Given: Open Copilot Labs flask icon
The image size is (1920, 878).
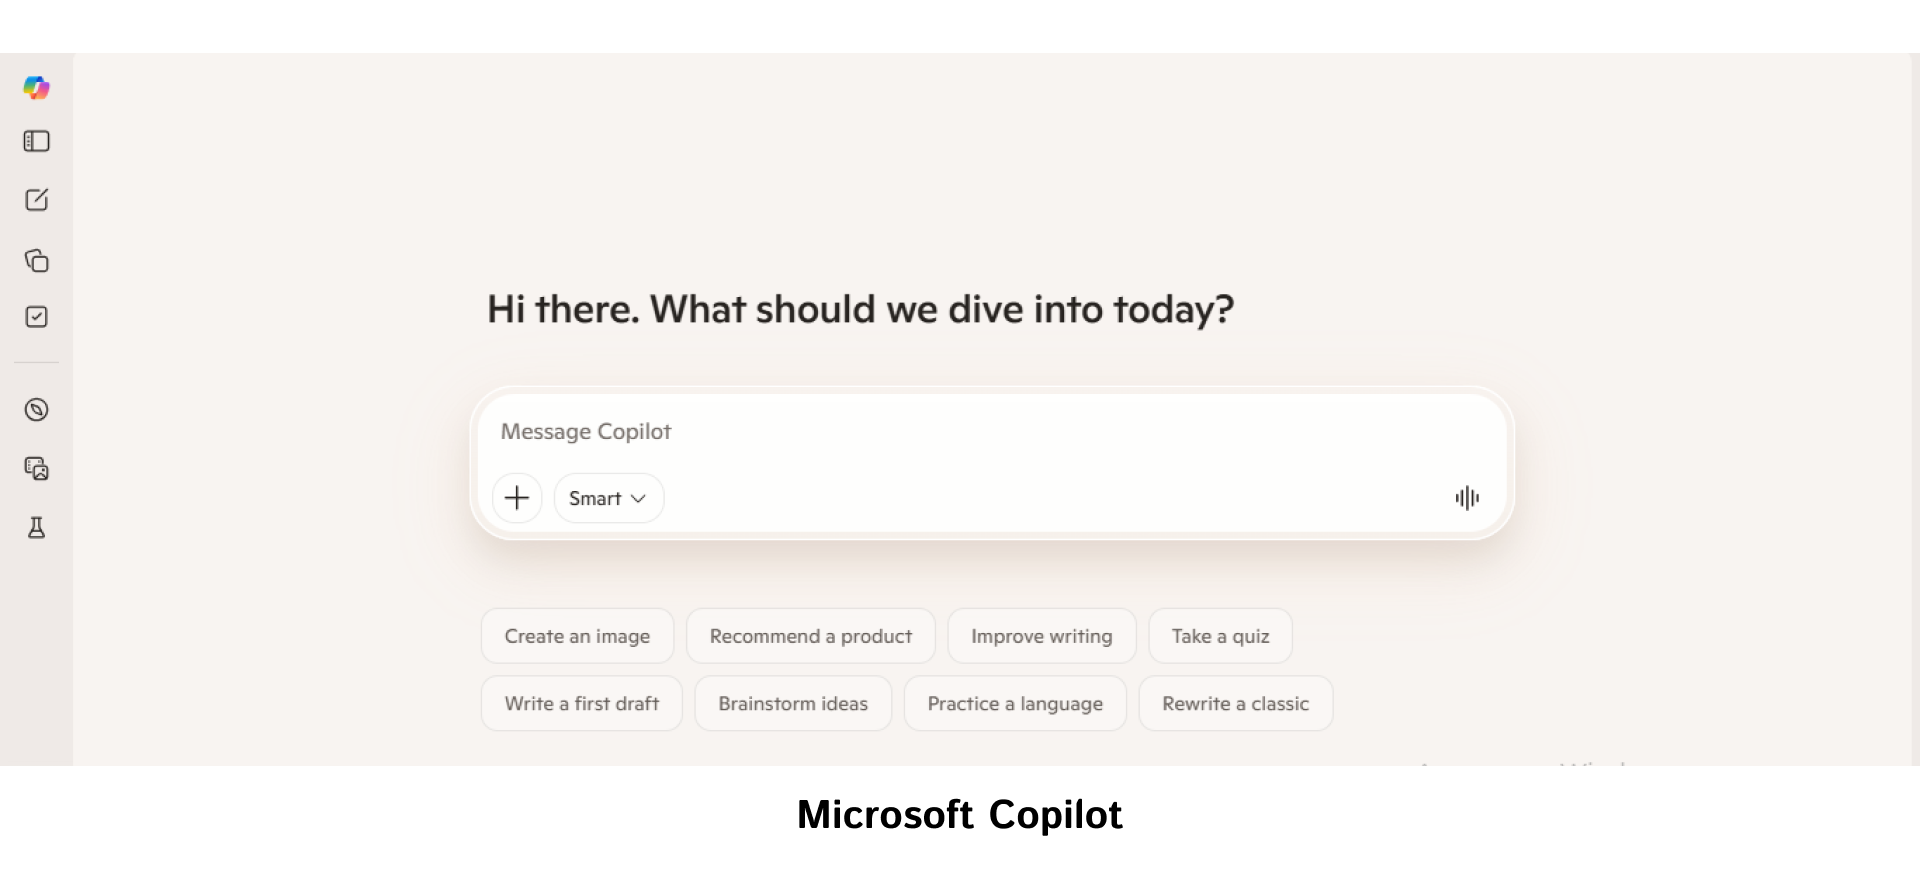Looking at the screenshot, I should point(37,529).
